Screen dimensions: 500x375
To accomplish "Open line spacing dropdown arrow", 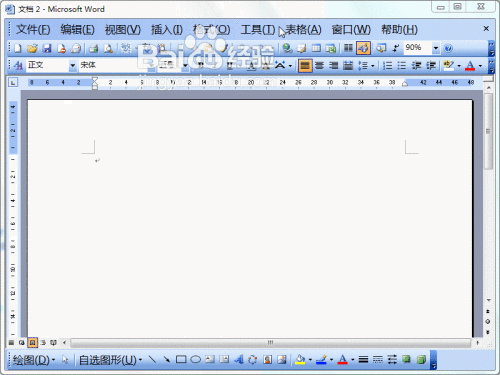I will [x=373, y=66].
